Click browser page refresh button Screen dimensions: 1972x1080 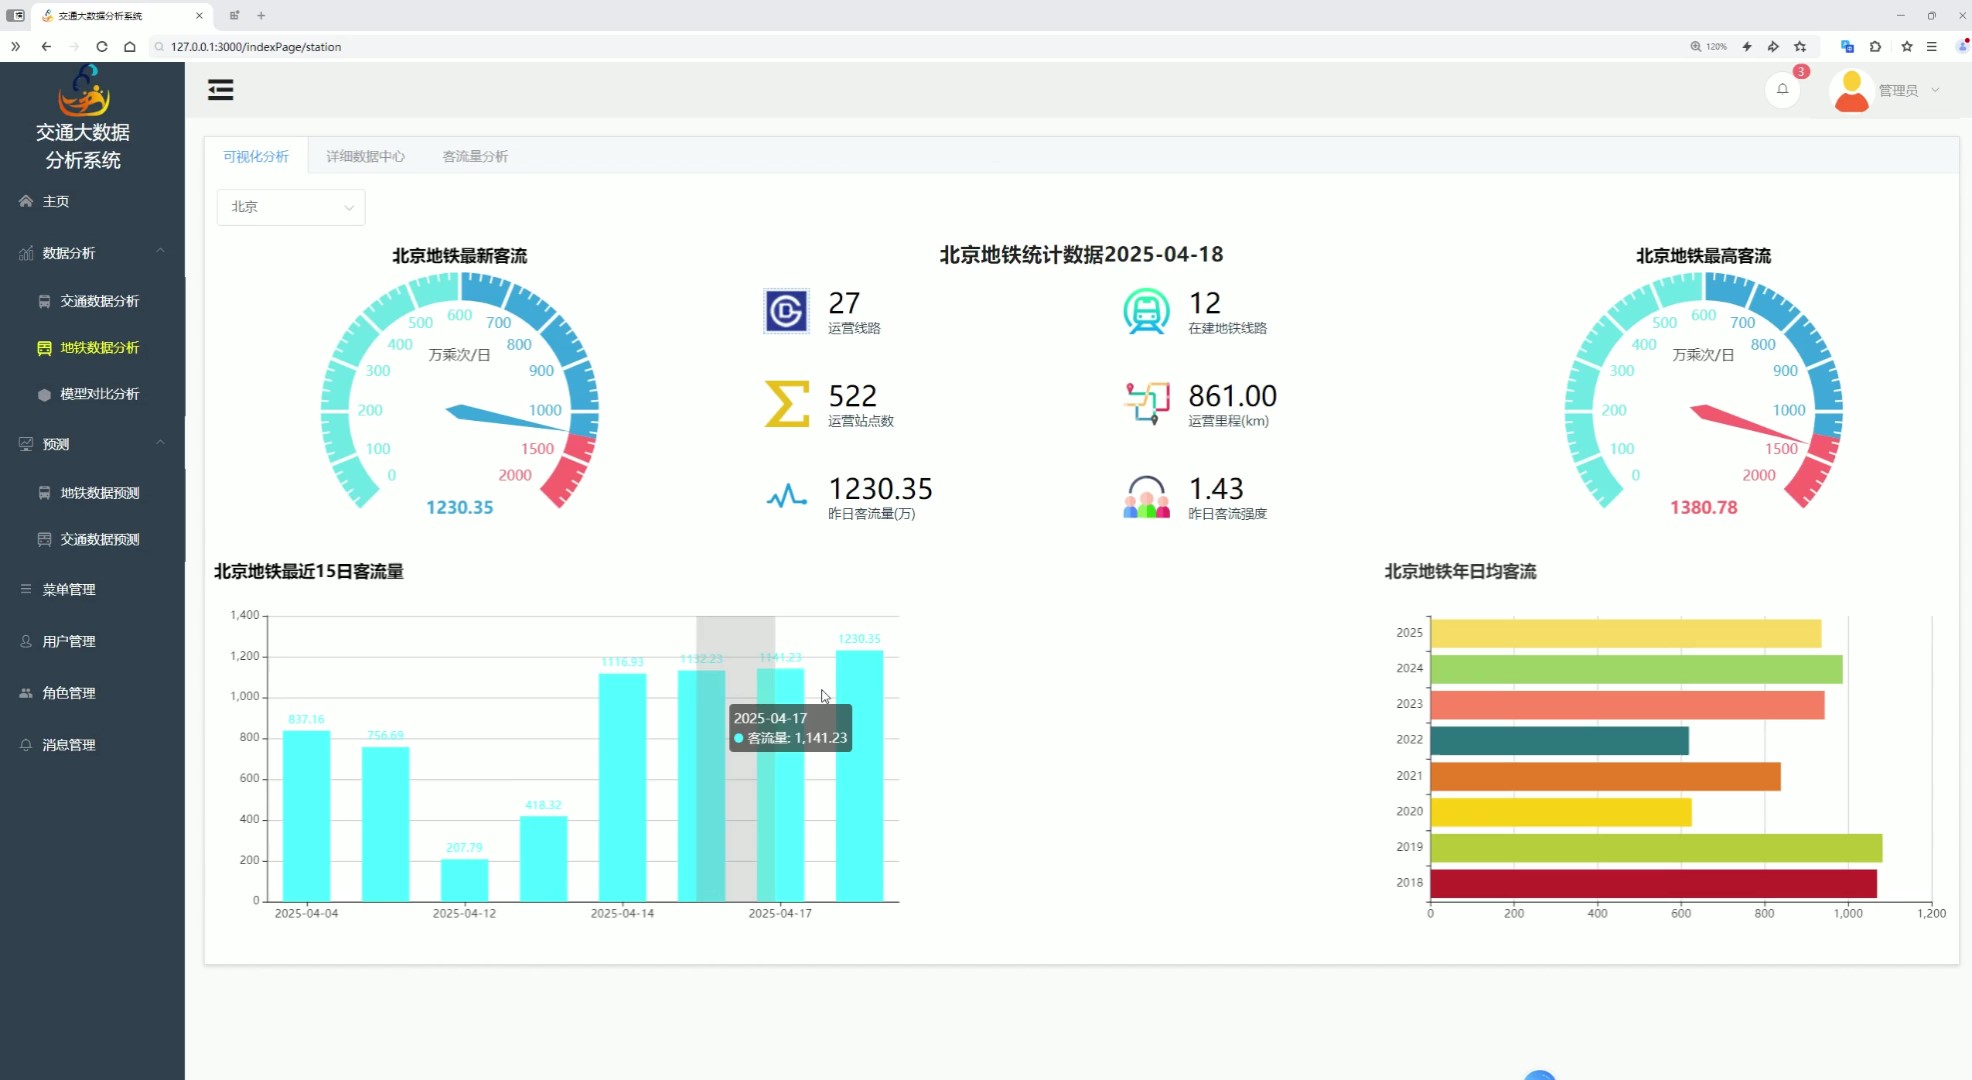(x=102, y=46)
